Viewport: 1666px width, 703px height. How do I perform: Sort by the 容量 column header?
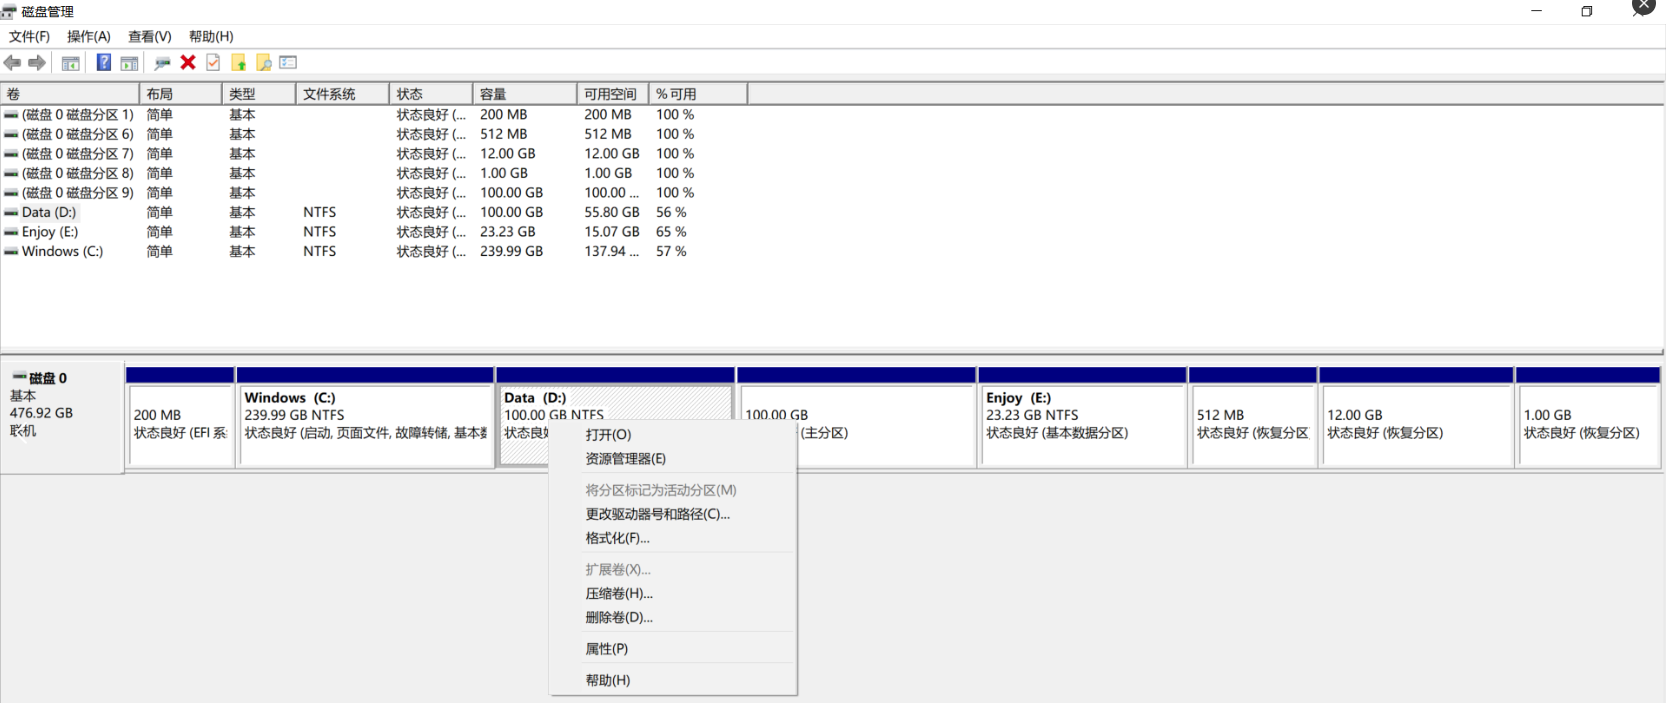point(523,94)
